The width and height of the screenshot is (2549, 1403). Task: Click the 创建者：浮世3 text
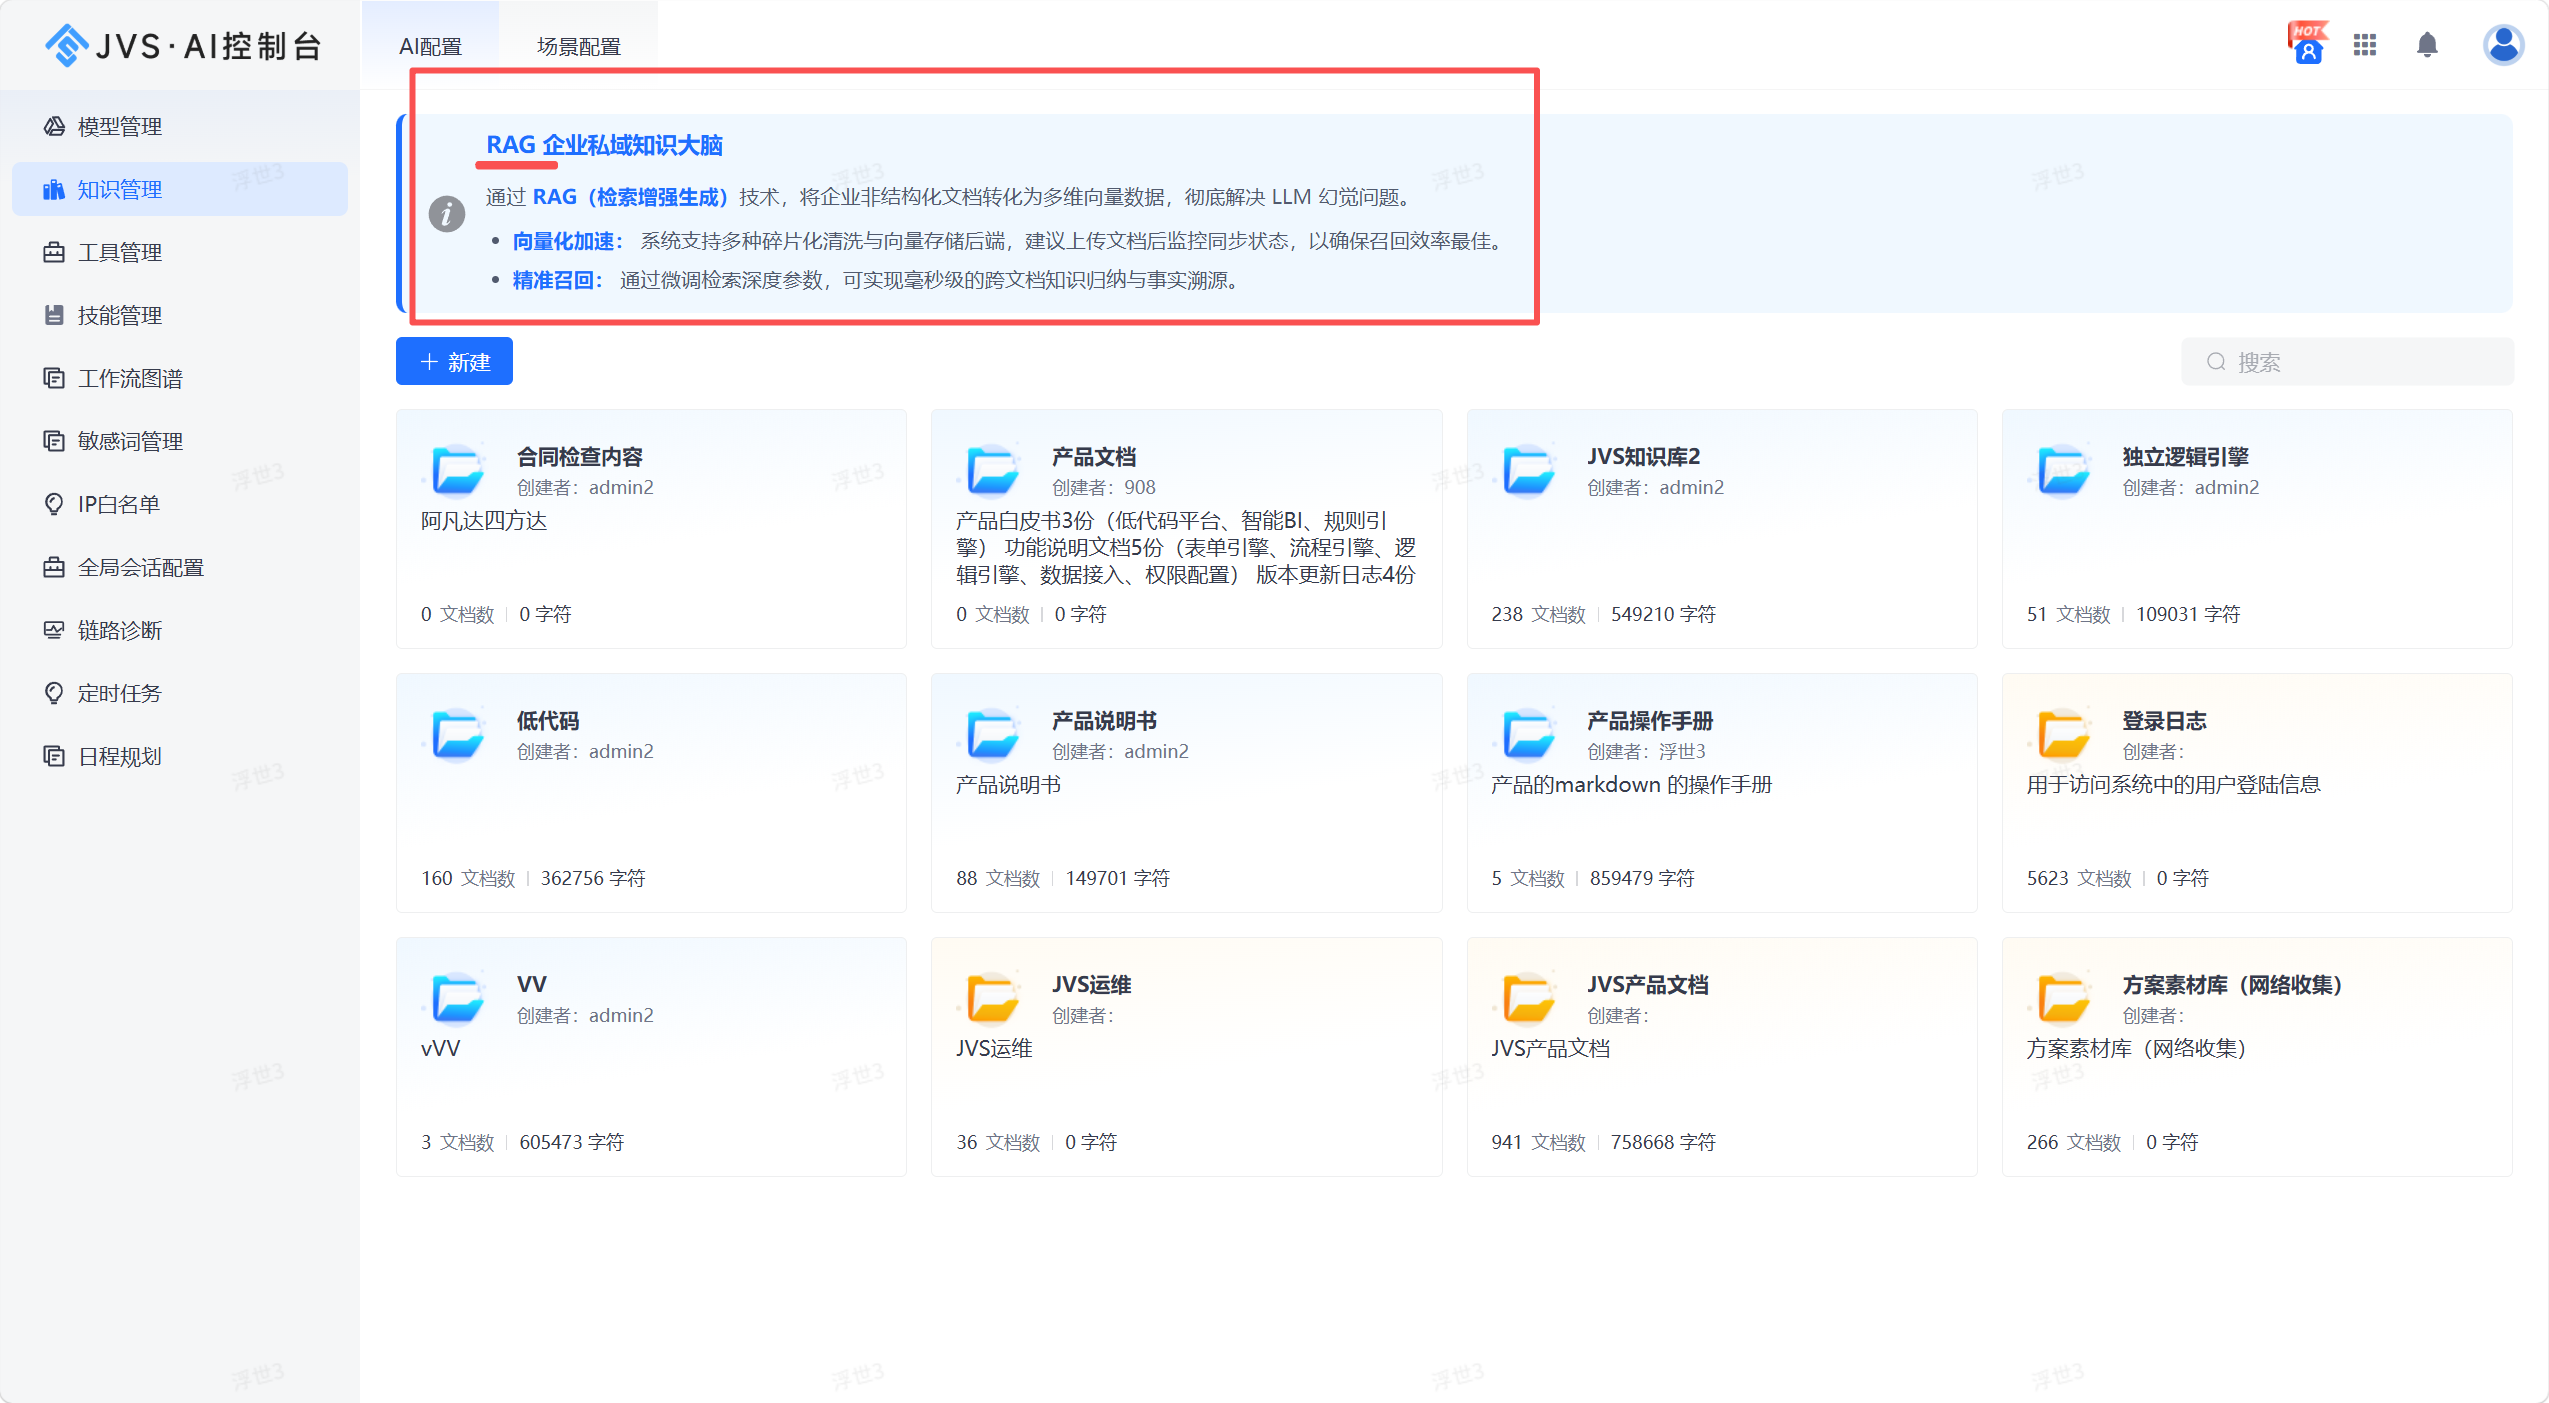point(1646,751)
